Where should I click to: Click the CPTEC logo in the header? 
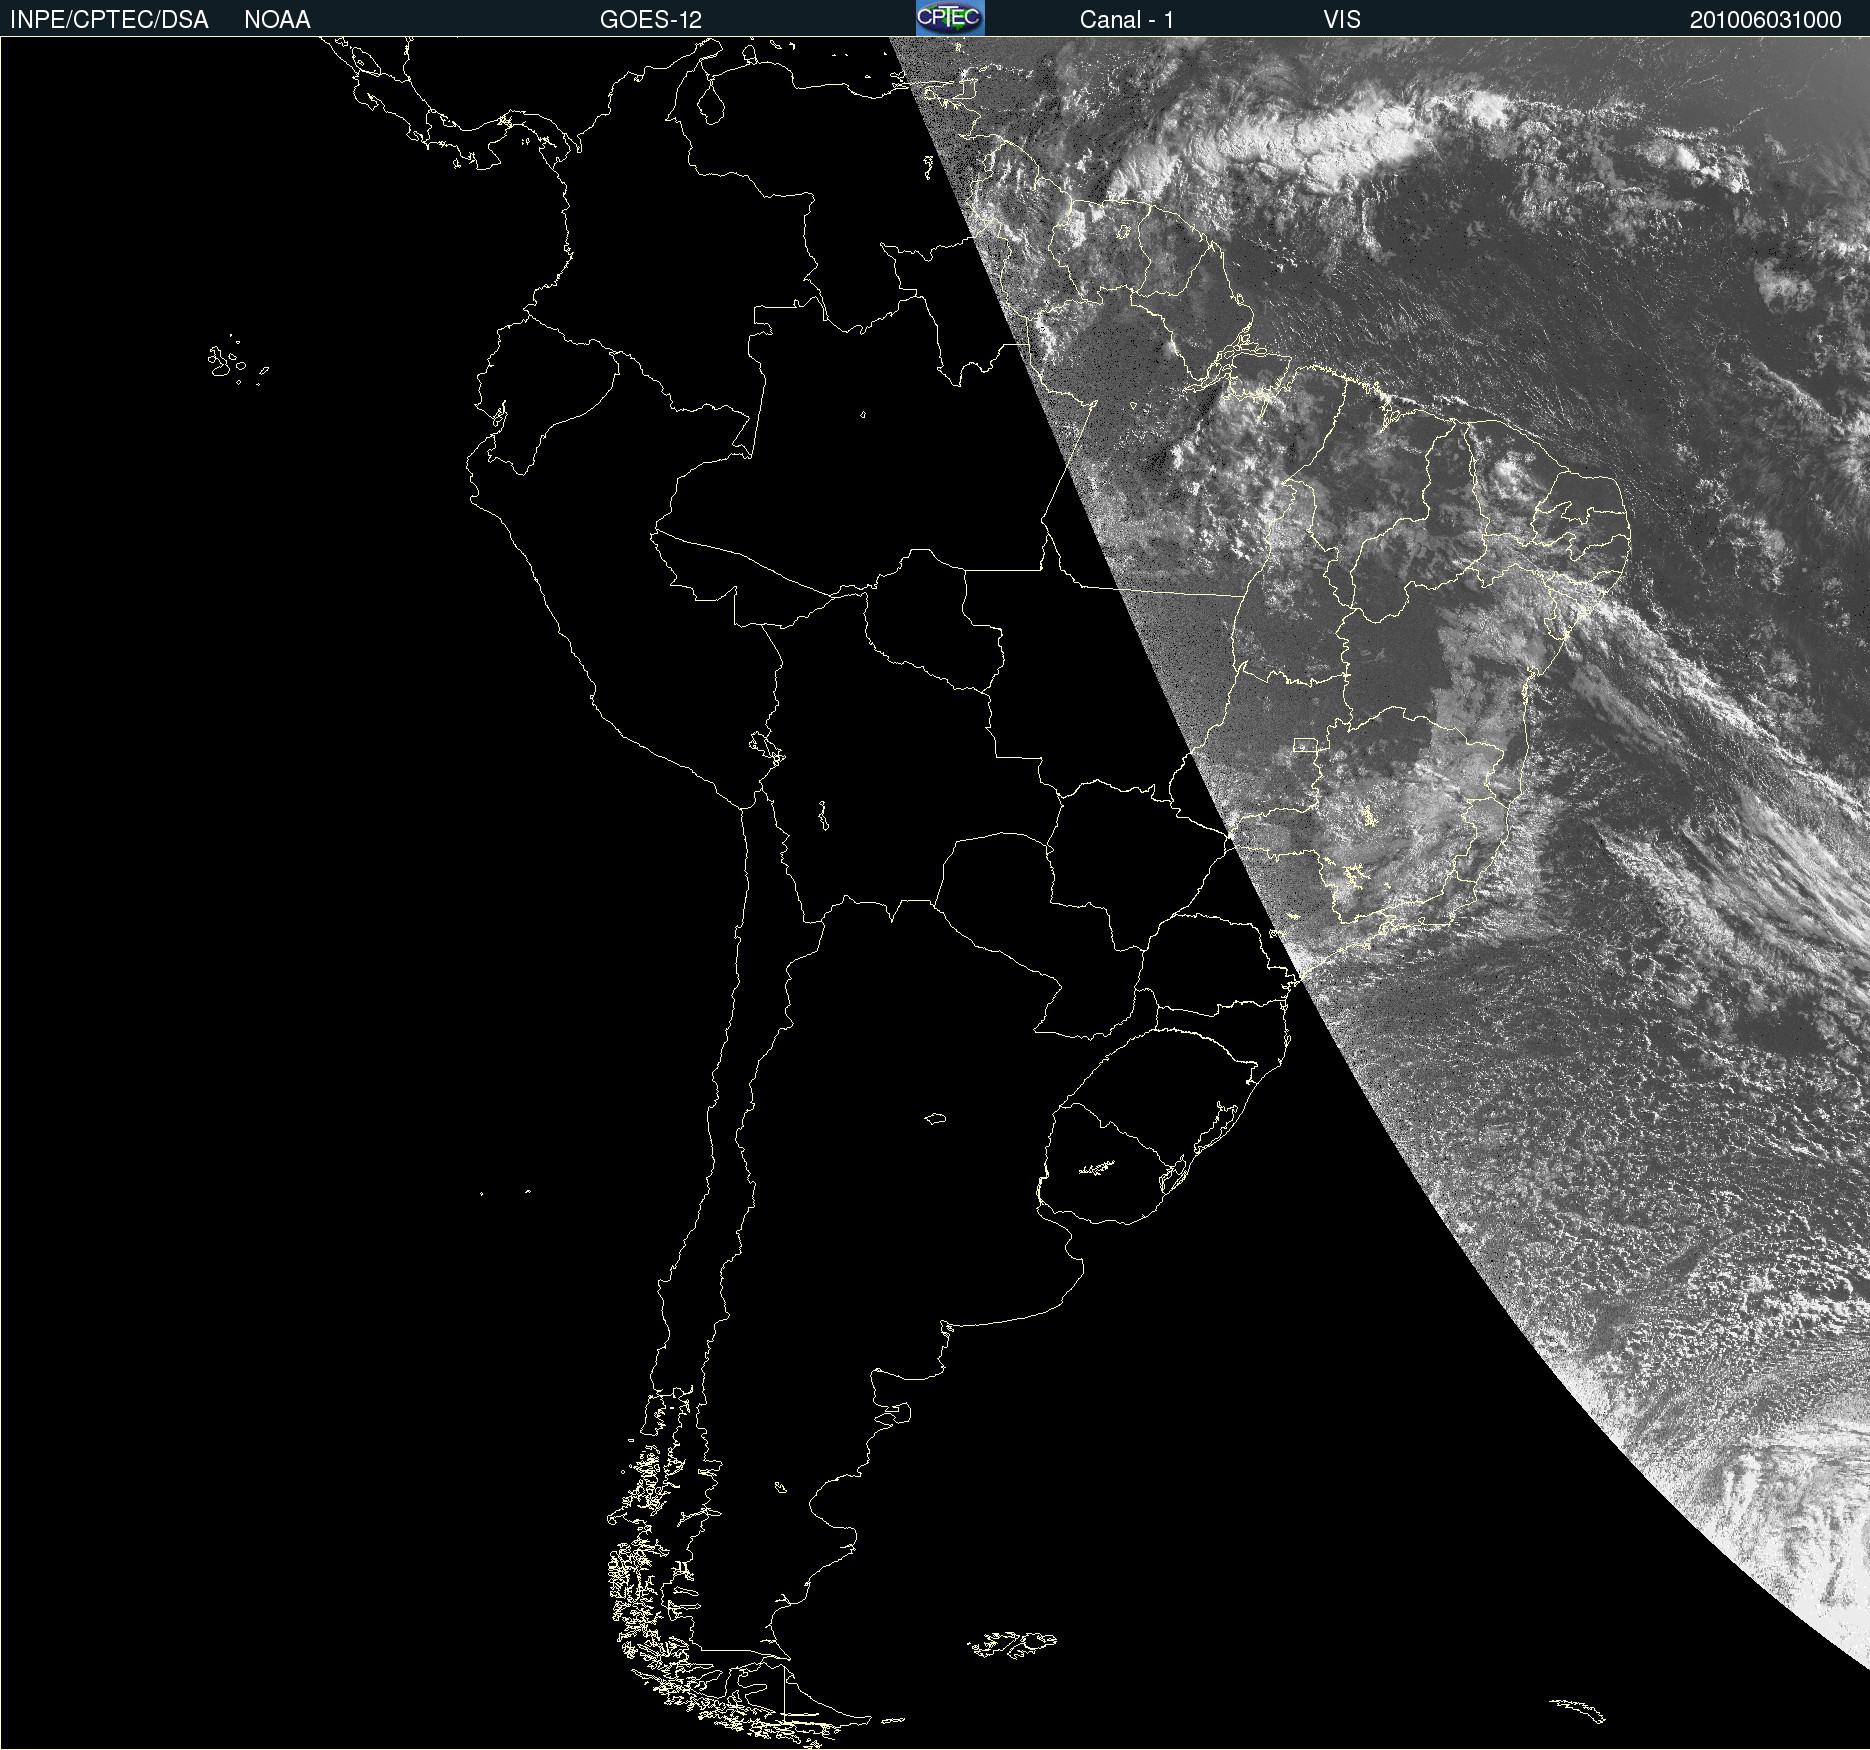(950, 18)
